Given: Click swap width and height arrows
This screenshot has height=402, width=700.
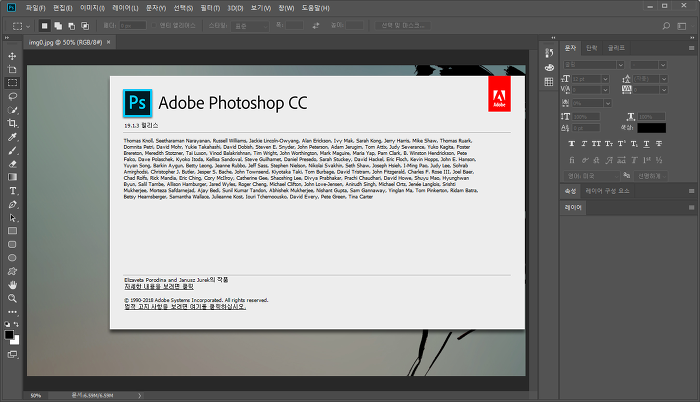Looking at the screenshot, I should [316, 26].
